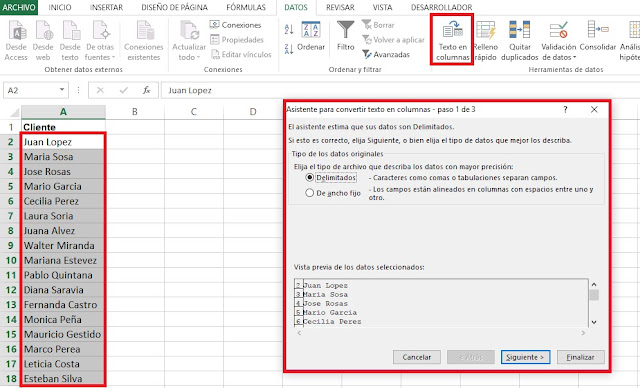Image resolution: width=640 pixels, height=388 pixels.
Task: Open the ARCHIVO tab
Action: coord(19,7)
